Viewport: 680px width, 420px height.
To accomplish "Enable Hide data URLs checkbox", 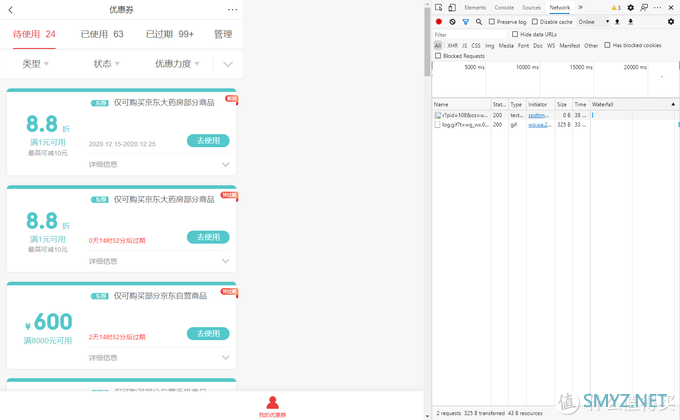I will (x=515, y=34).
